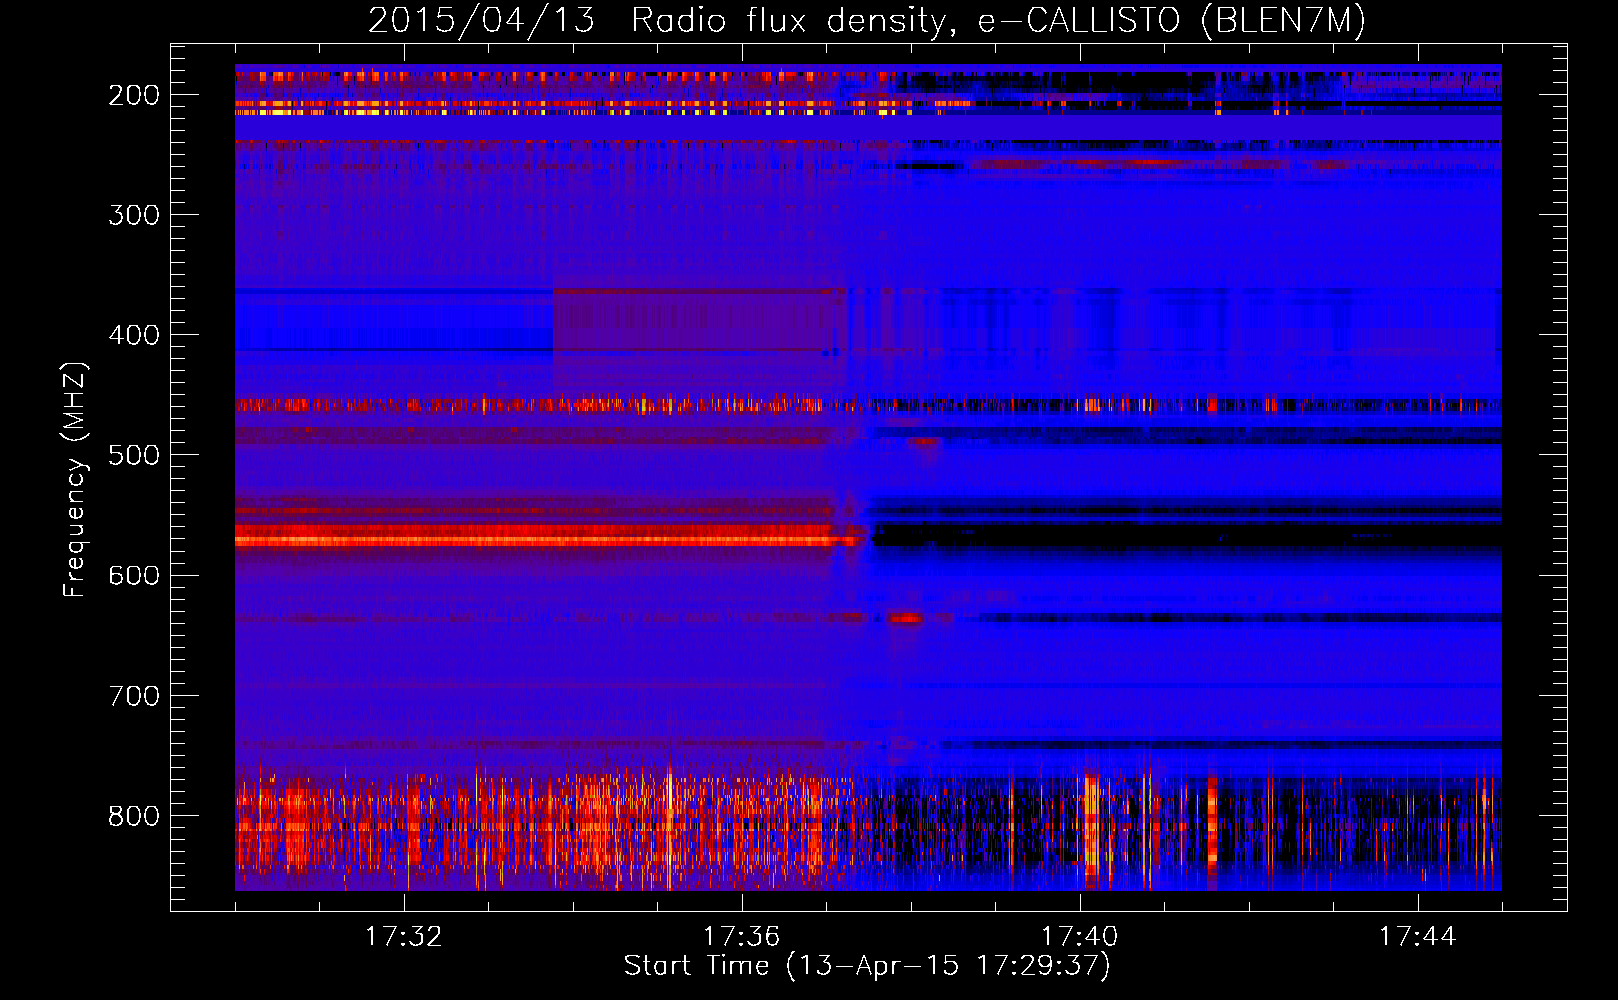This screenshot has width=1618, height=1000.
Task: Click the 'Start Time (13-Apr-15 17:29:37)' label
Action: [867, 966]
